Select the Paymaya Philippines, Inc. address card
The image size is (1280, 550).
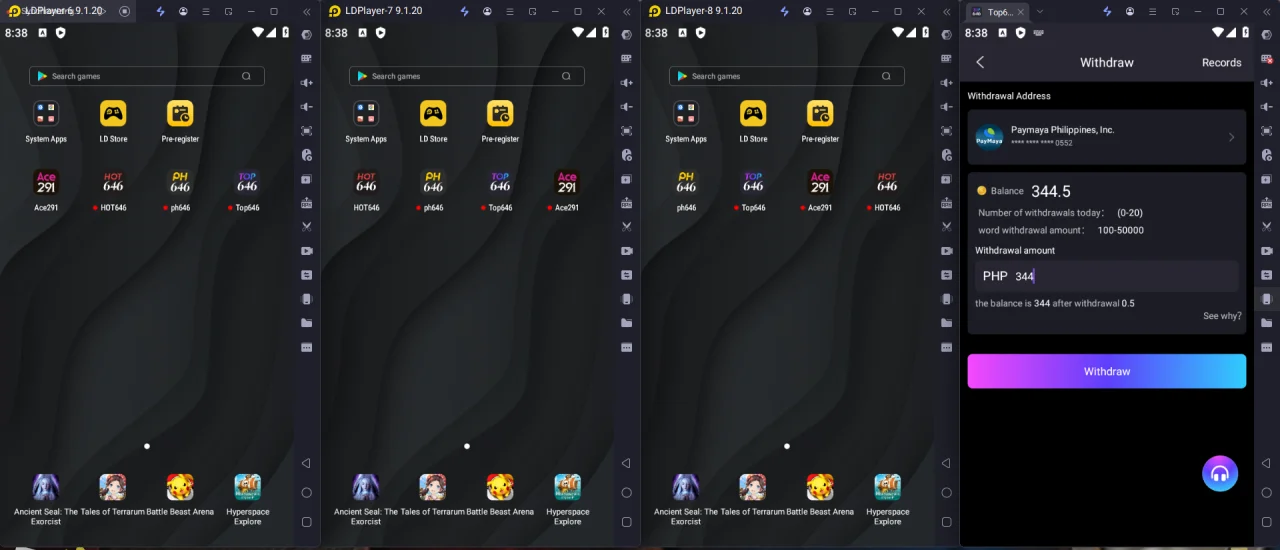click(x=1106, y=137)
